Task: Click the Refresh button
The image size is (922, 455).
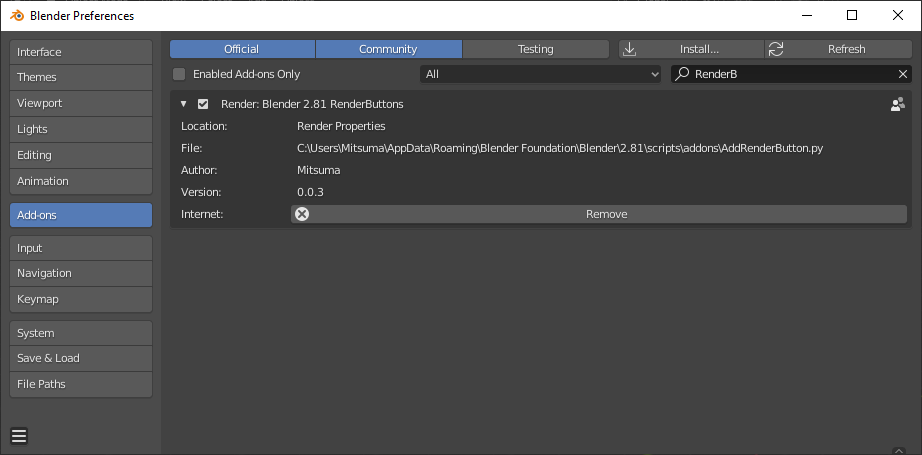Action: tap(839, 49)
